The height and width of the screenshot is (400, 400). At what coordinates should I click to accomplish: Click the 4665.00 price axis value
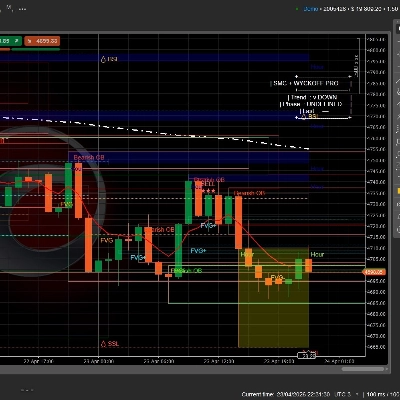(376, 347)
